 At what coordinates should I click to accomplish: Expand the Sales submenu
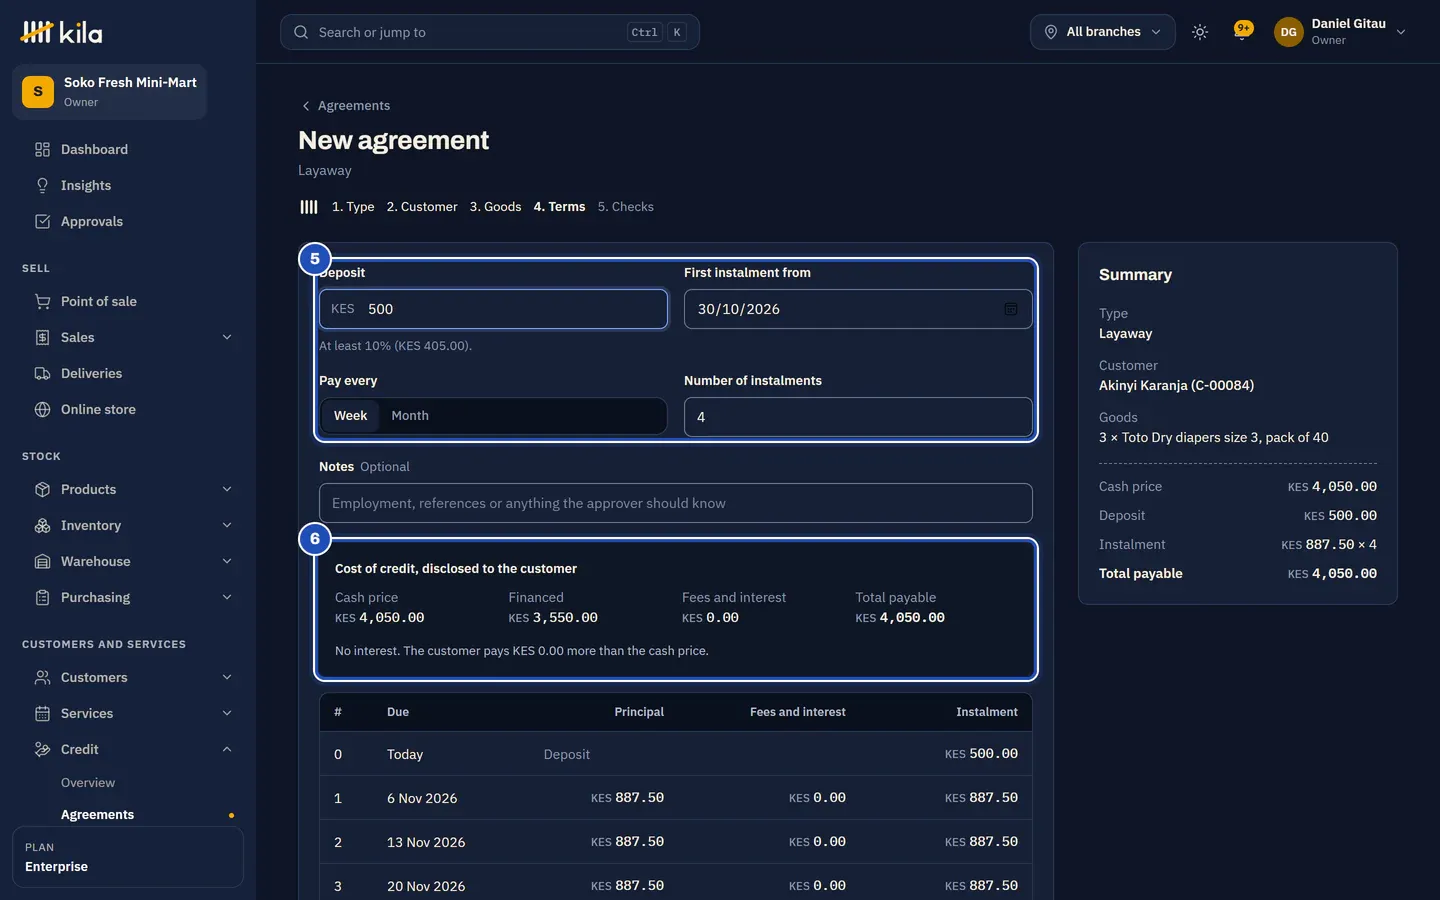[x=227, y=338]
